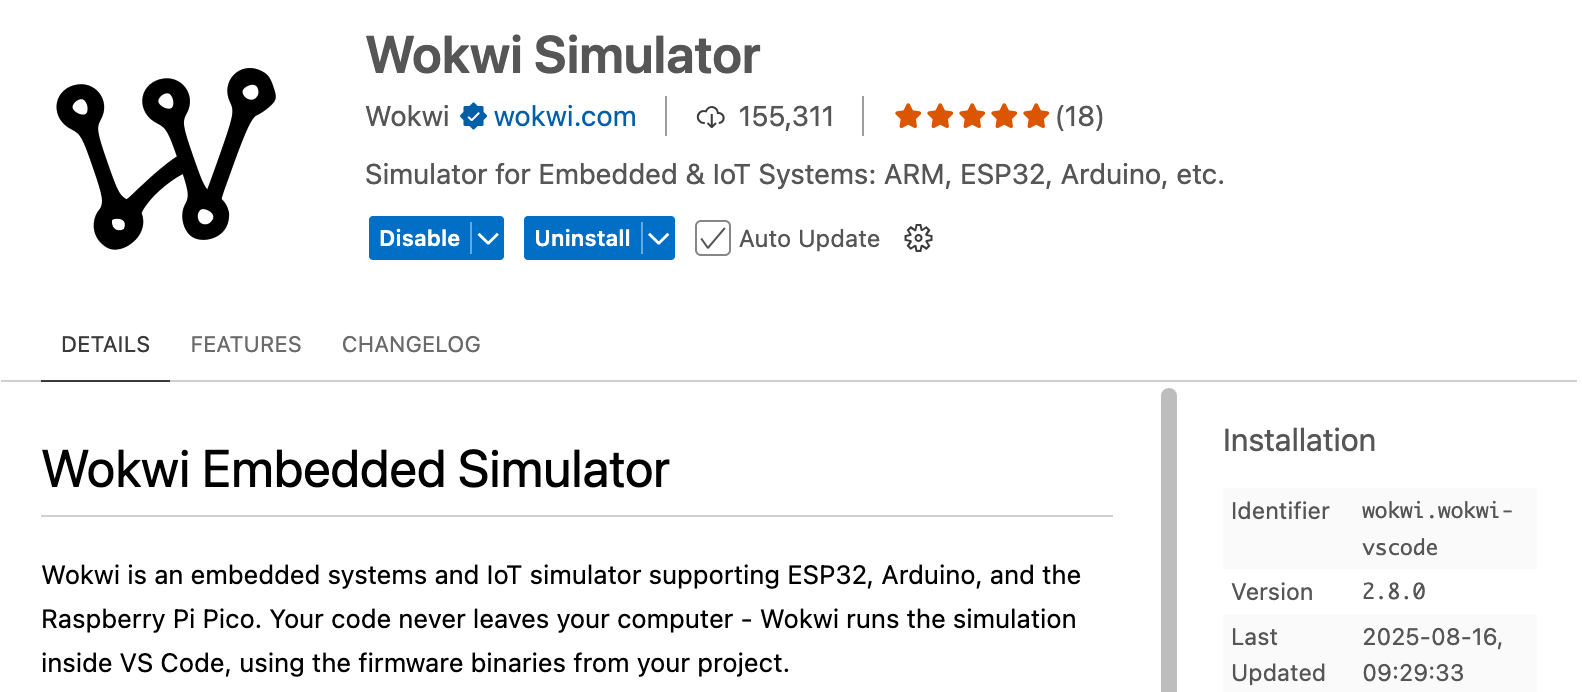Open the extension settings gear
This screenshot has height=692, width=1582.
coord(918,238)
